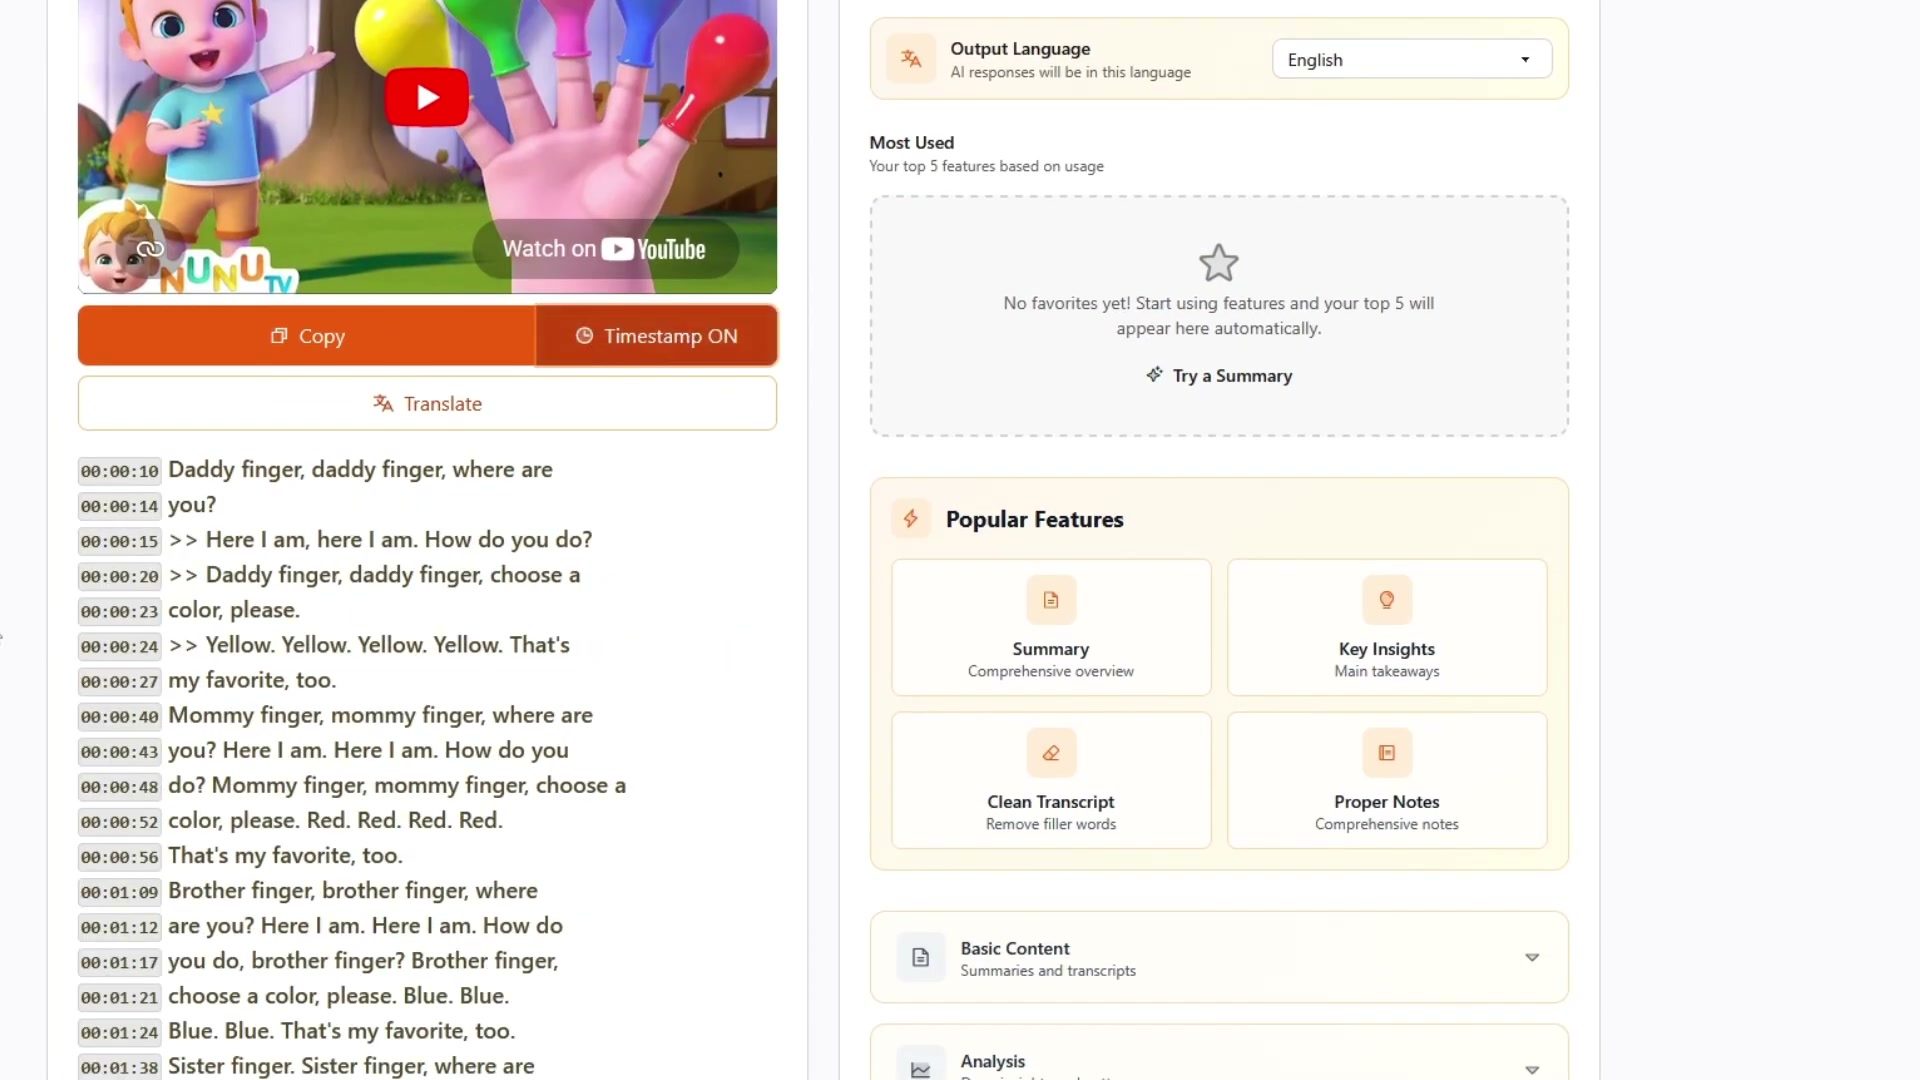Jump to timestamp 00:01:12
Viewport: 1920px width, 1080px height.
pos(120,927)
